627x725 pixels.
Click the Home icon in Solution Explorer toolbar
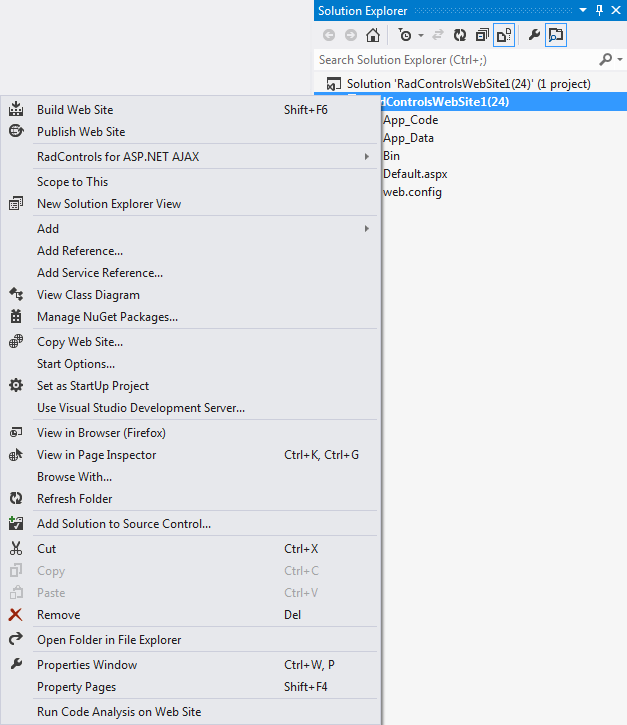coord(373,35)
